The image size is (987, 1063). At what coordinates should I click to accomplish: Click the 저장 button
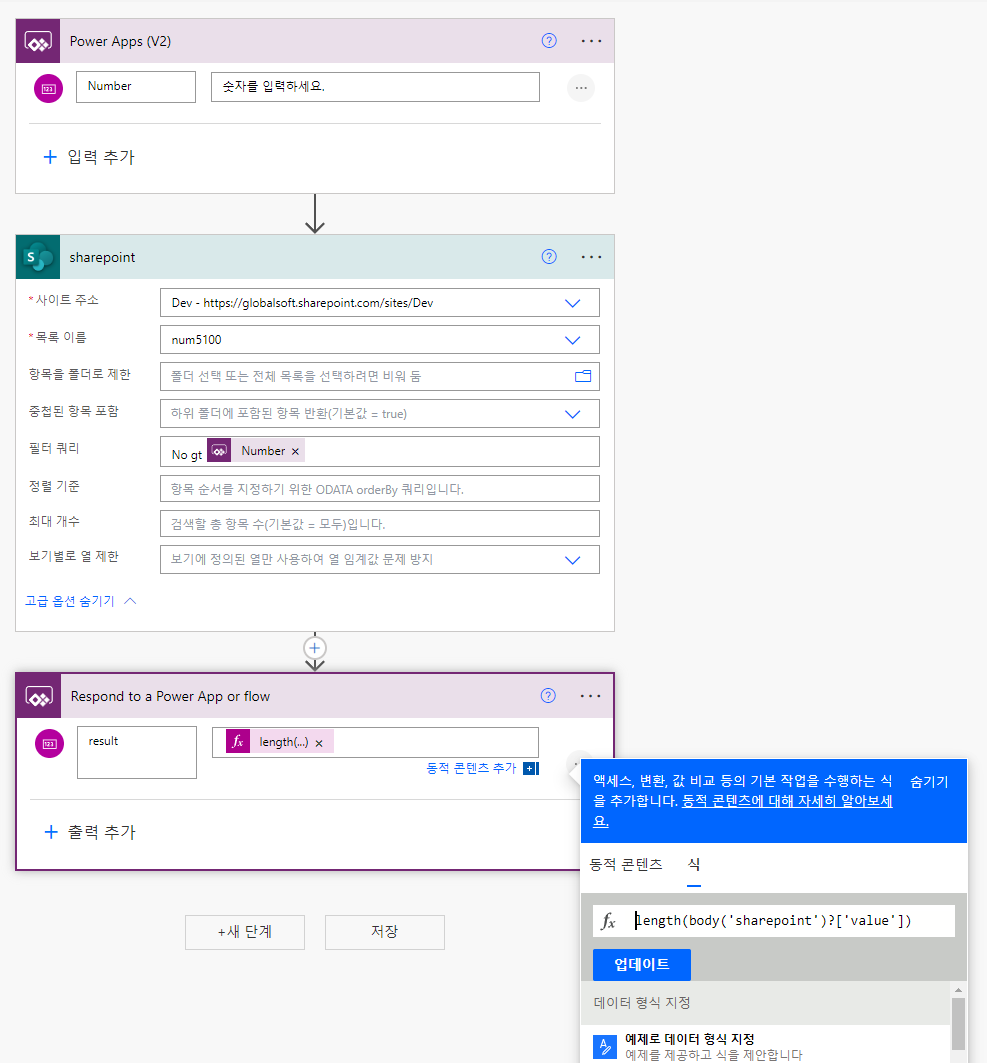pos(384,932)
